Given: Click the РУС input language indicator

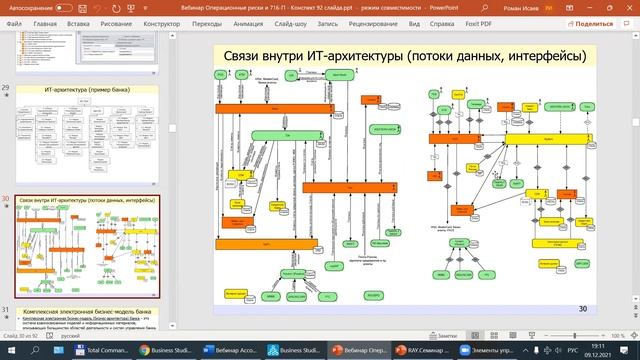Looking at the screenshot, I should pos(573,350).
